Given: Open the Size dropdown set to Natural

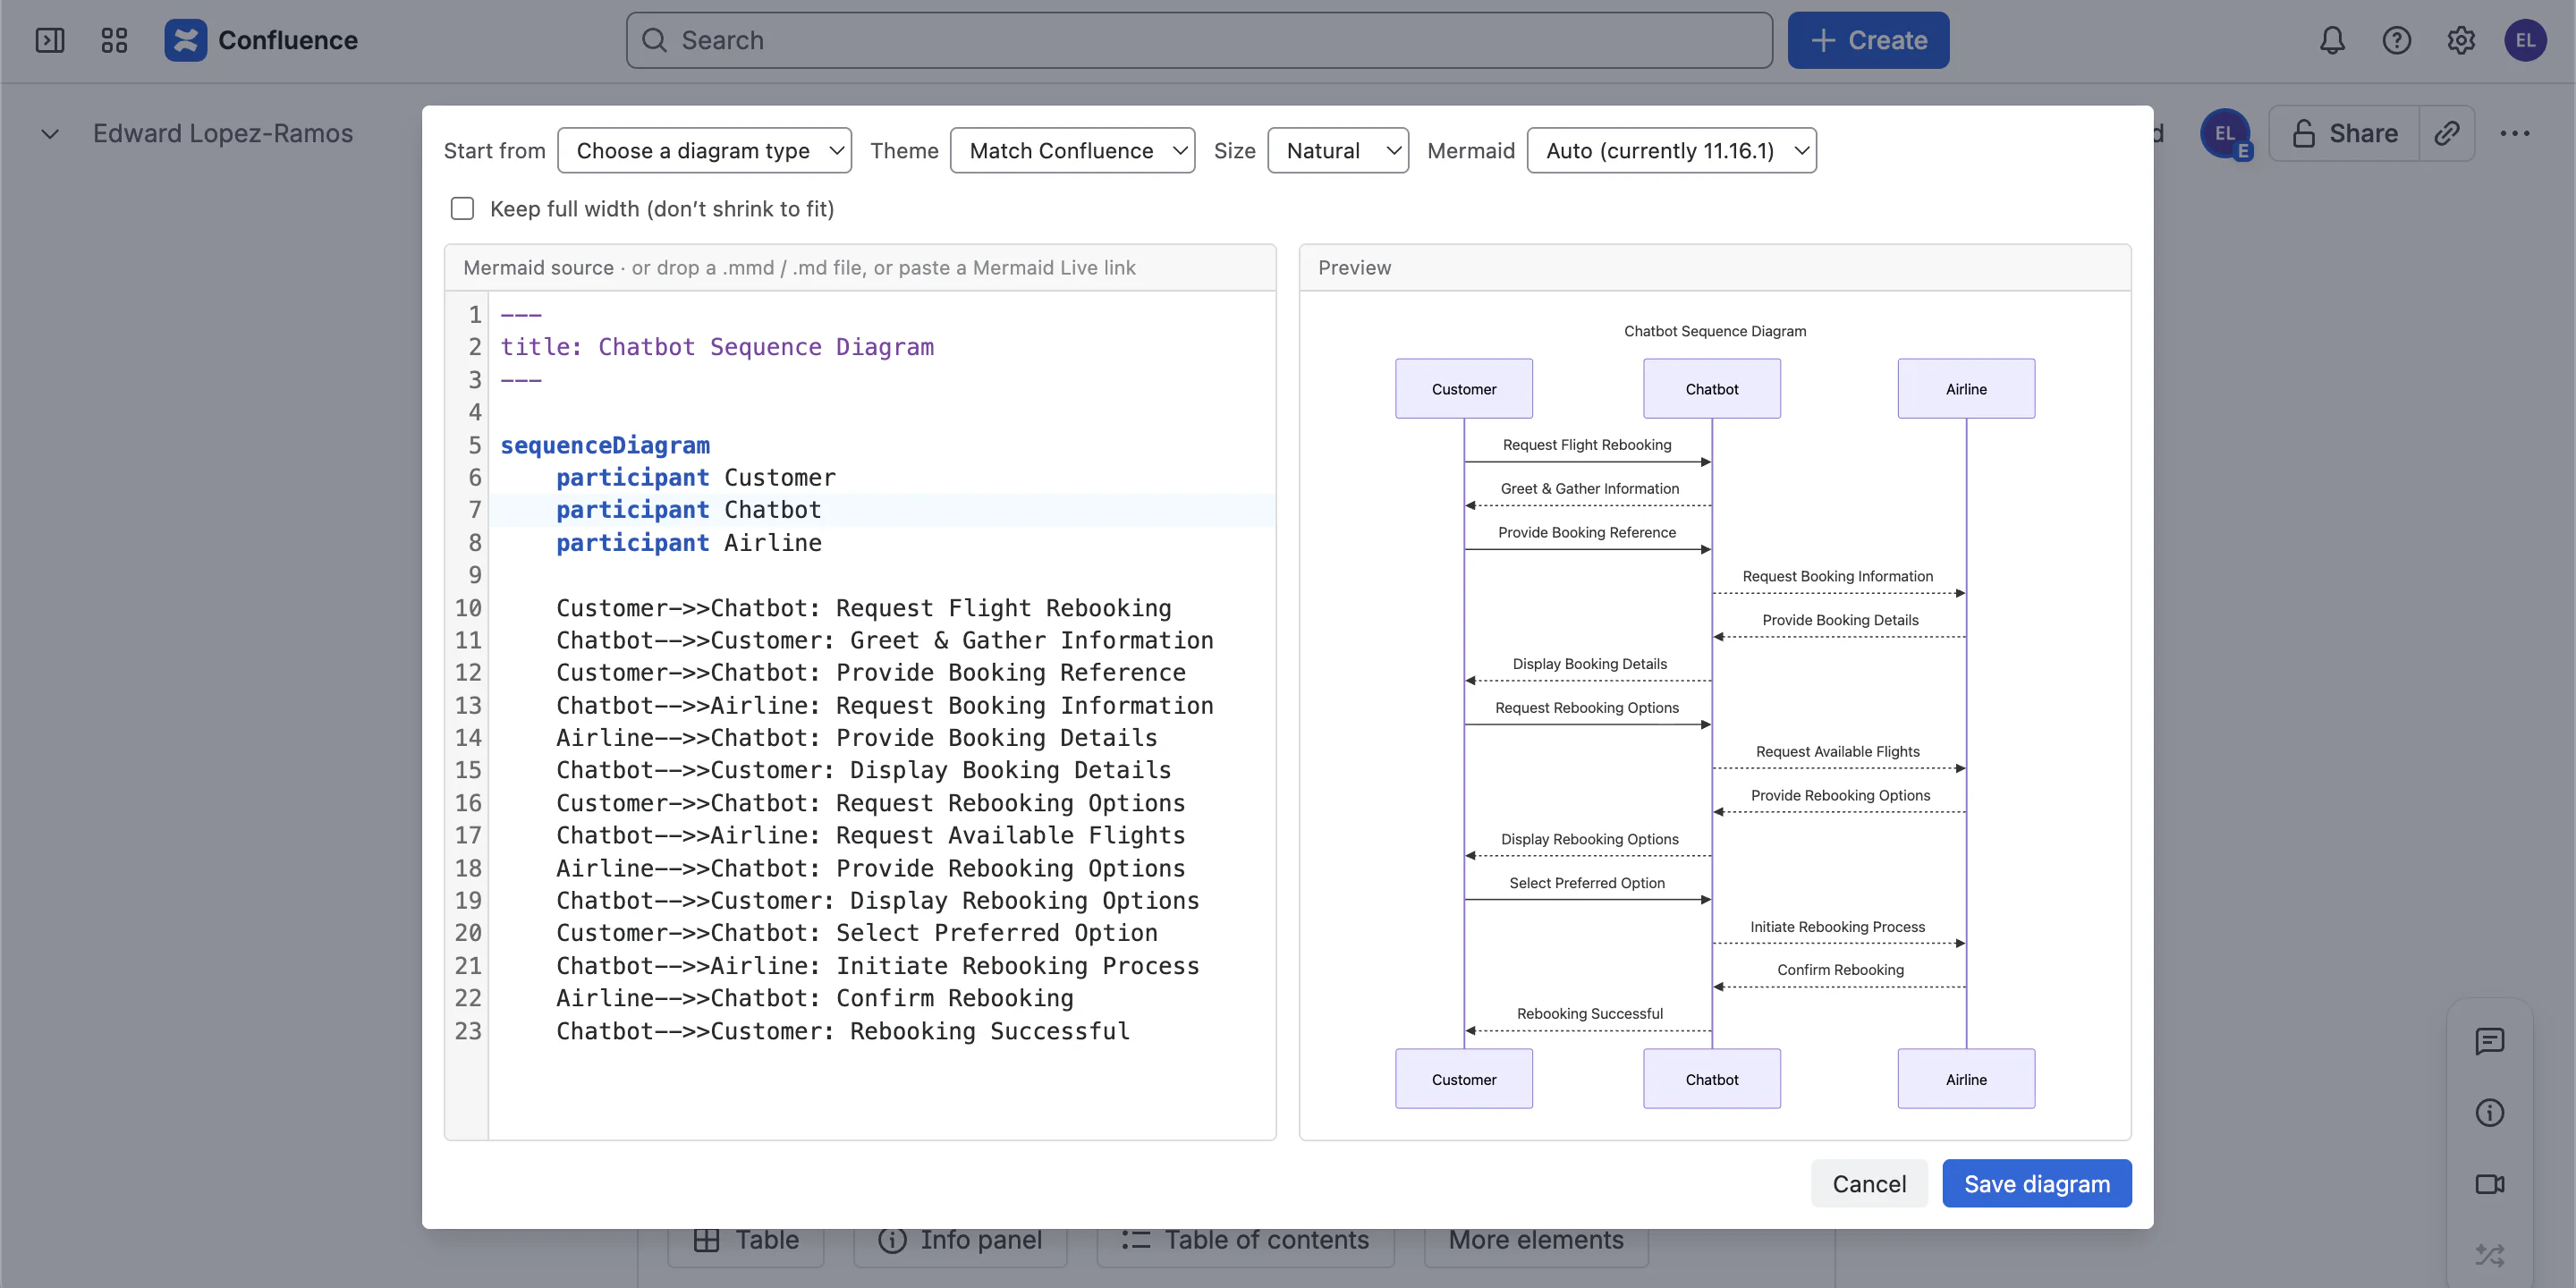Looking at the screenshot, I should [x=1338, y=150].
